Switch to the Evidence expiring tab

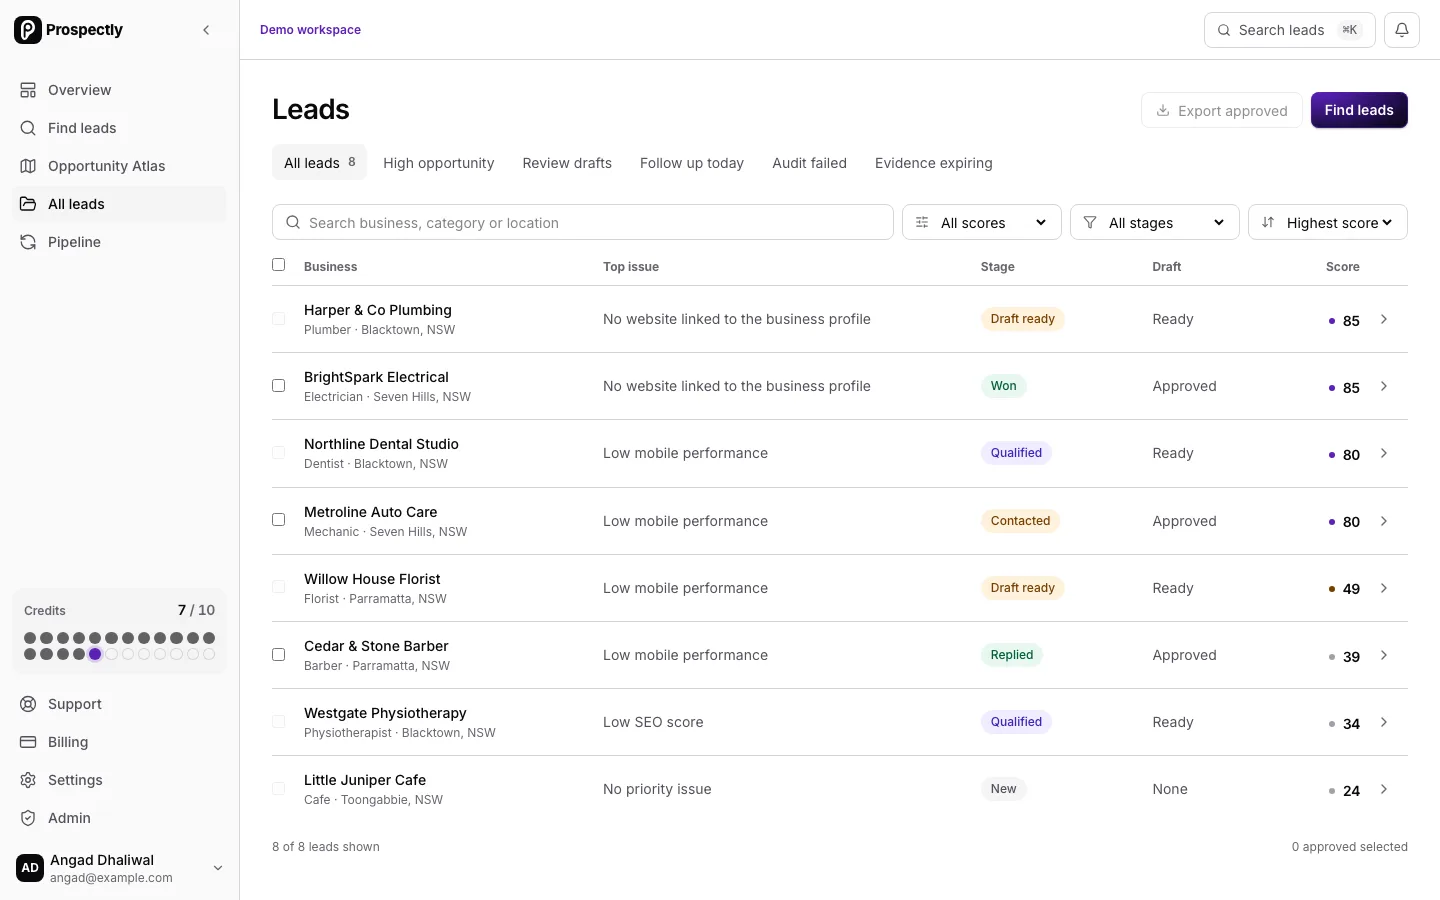(934, 163)
